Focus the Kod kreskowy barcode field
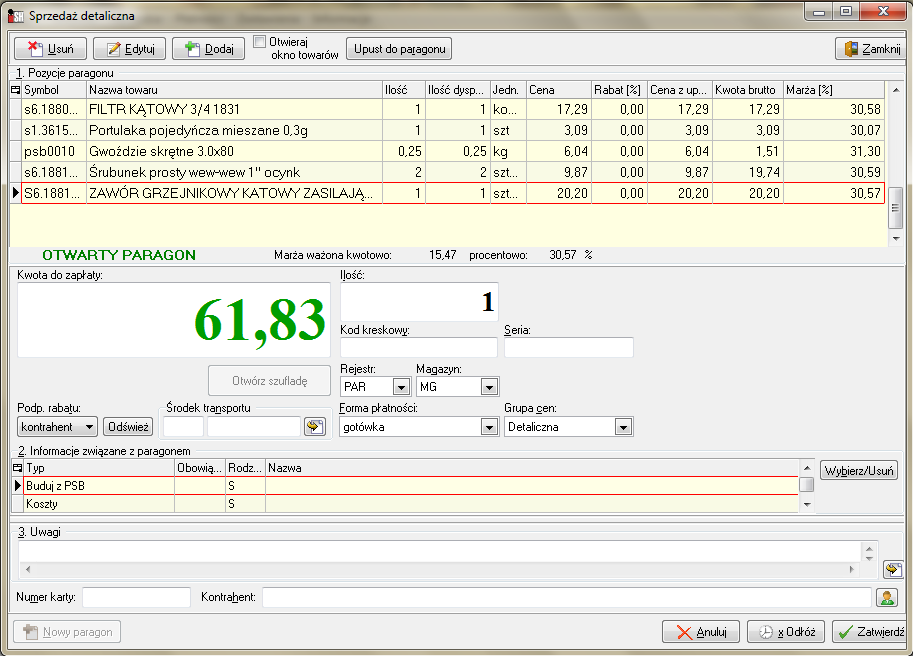This screenshot has height=656, width=913. coord(419,347)
